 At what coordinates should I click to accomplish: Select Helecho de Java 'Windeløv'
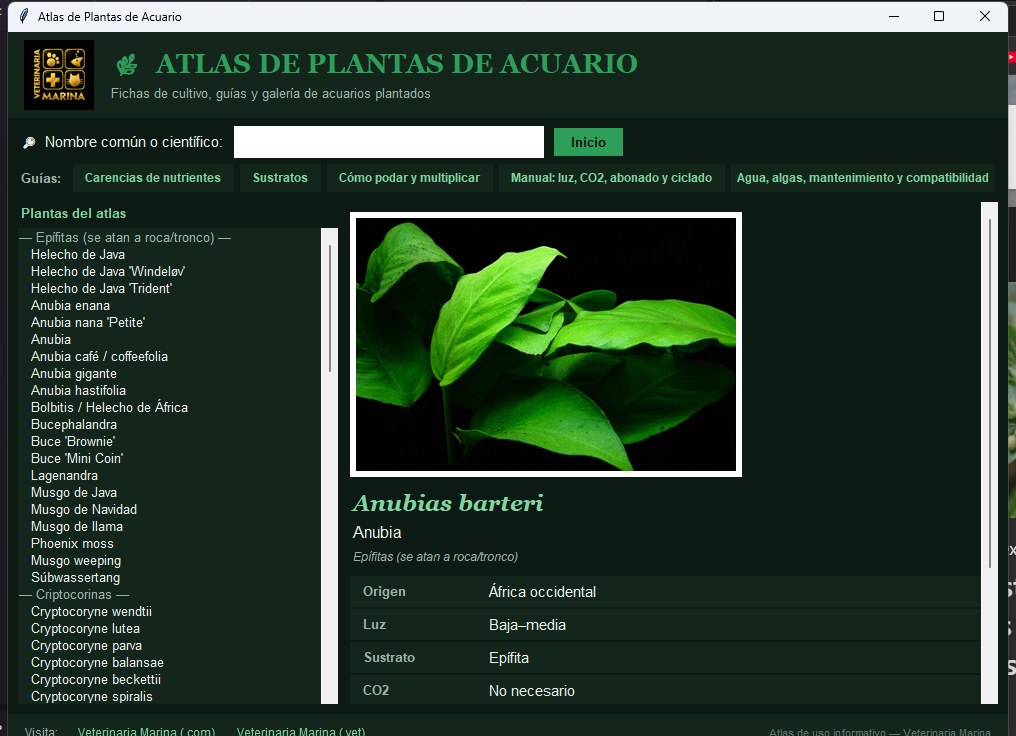point(108,271)
